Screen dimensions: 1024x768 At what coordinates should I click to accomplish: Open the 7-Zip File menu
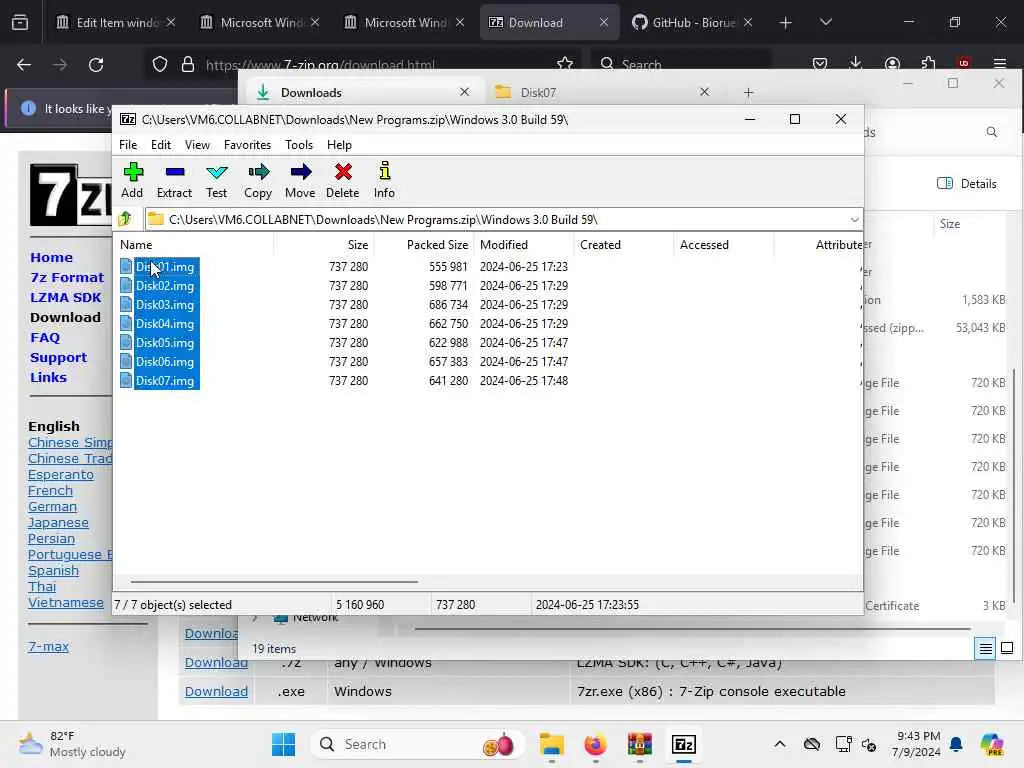click(x=128, y=145)
